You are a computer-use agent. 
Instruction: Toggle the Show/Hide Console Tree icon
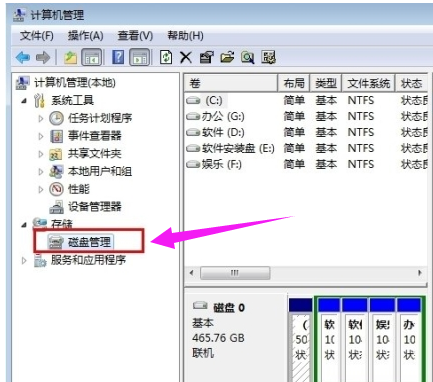(92, 57)
